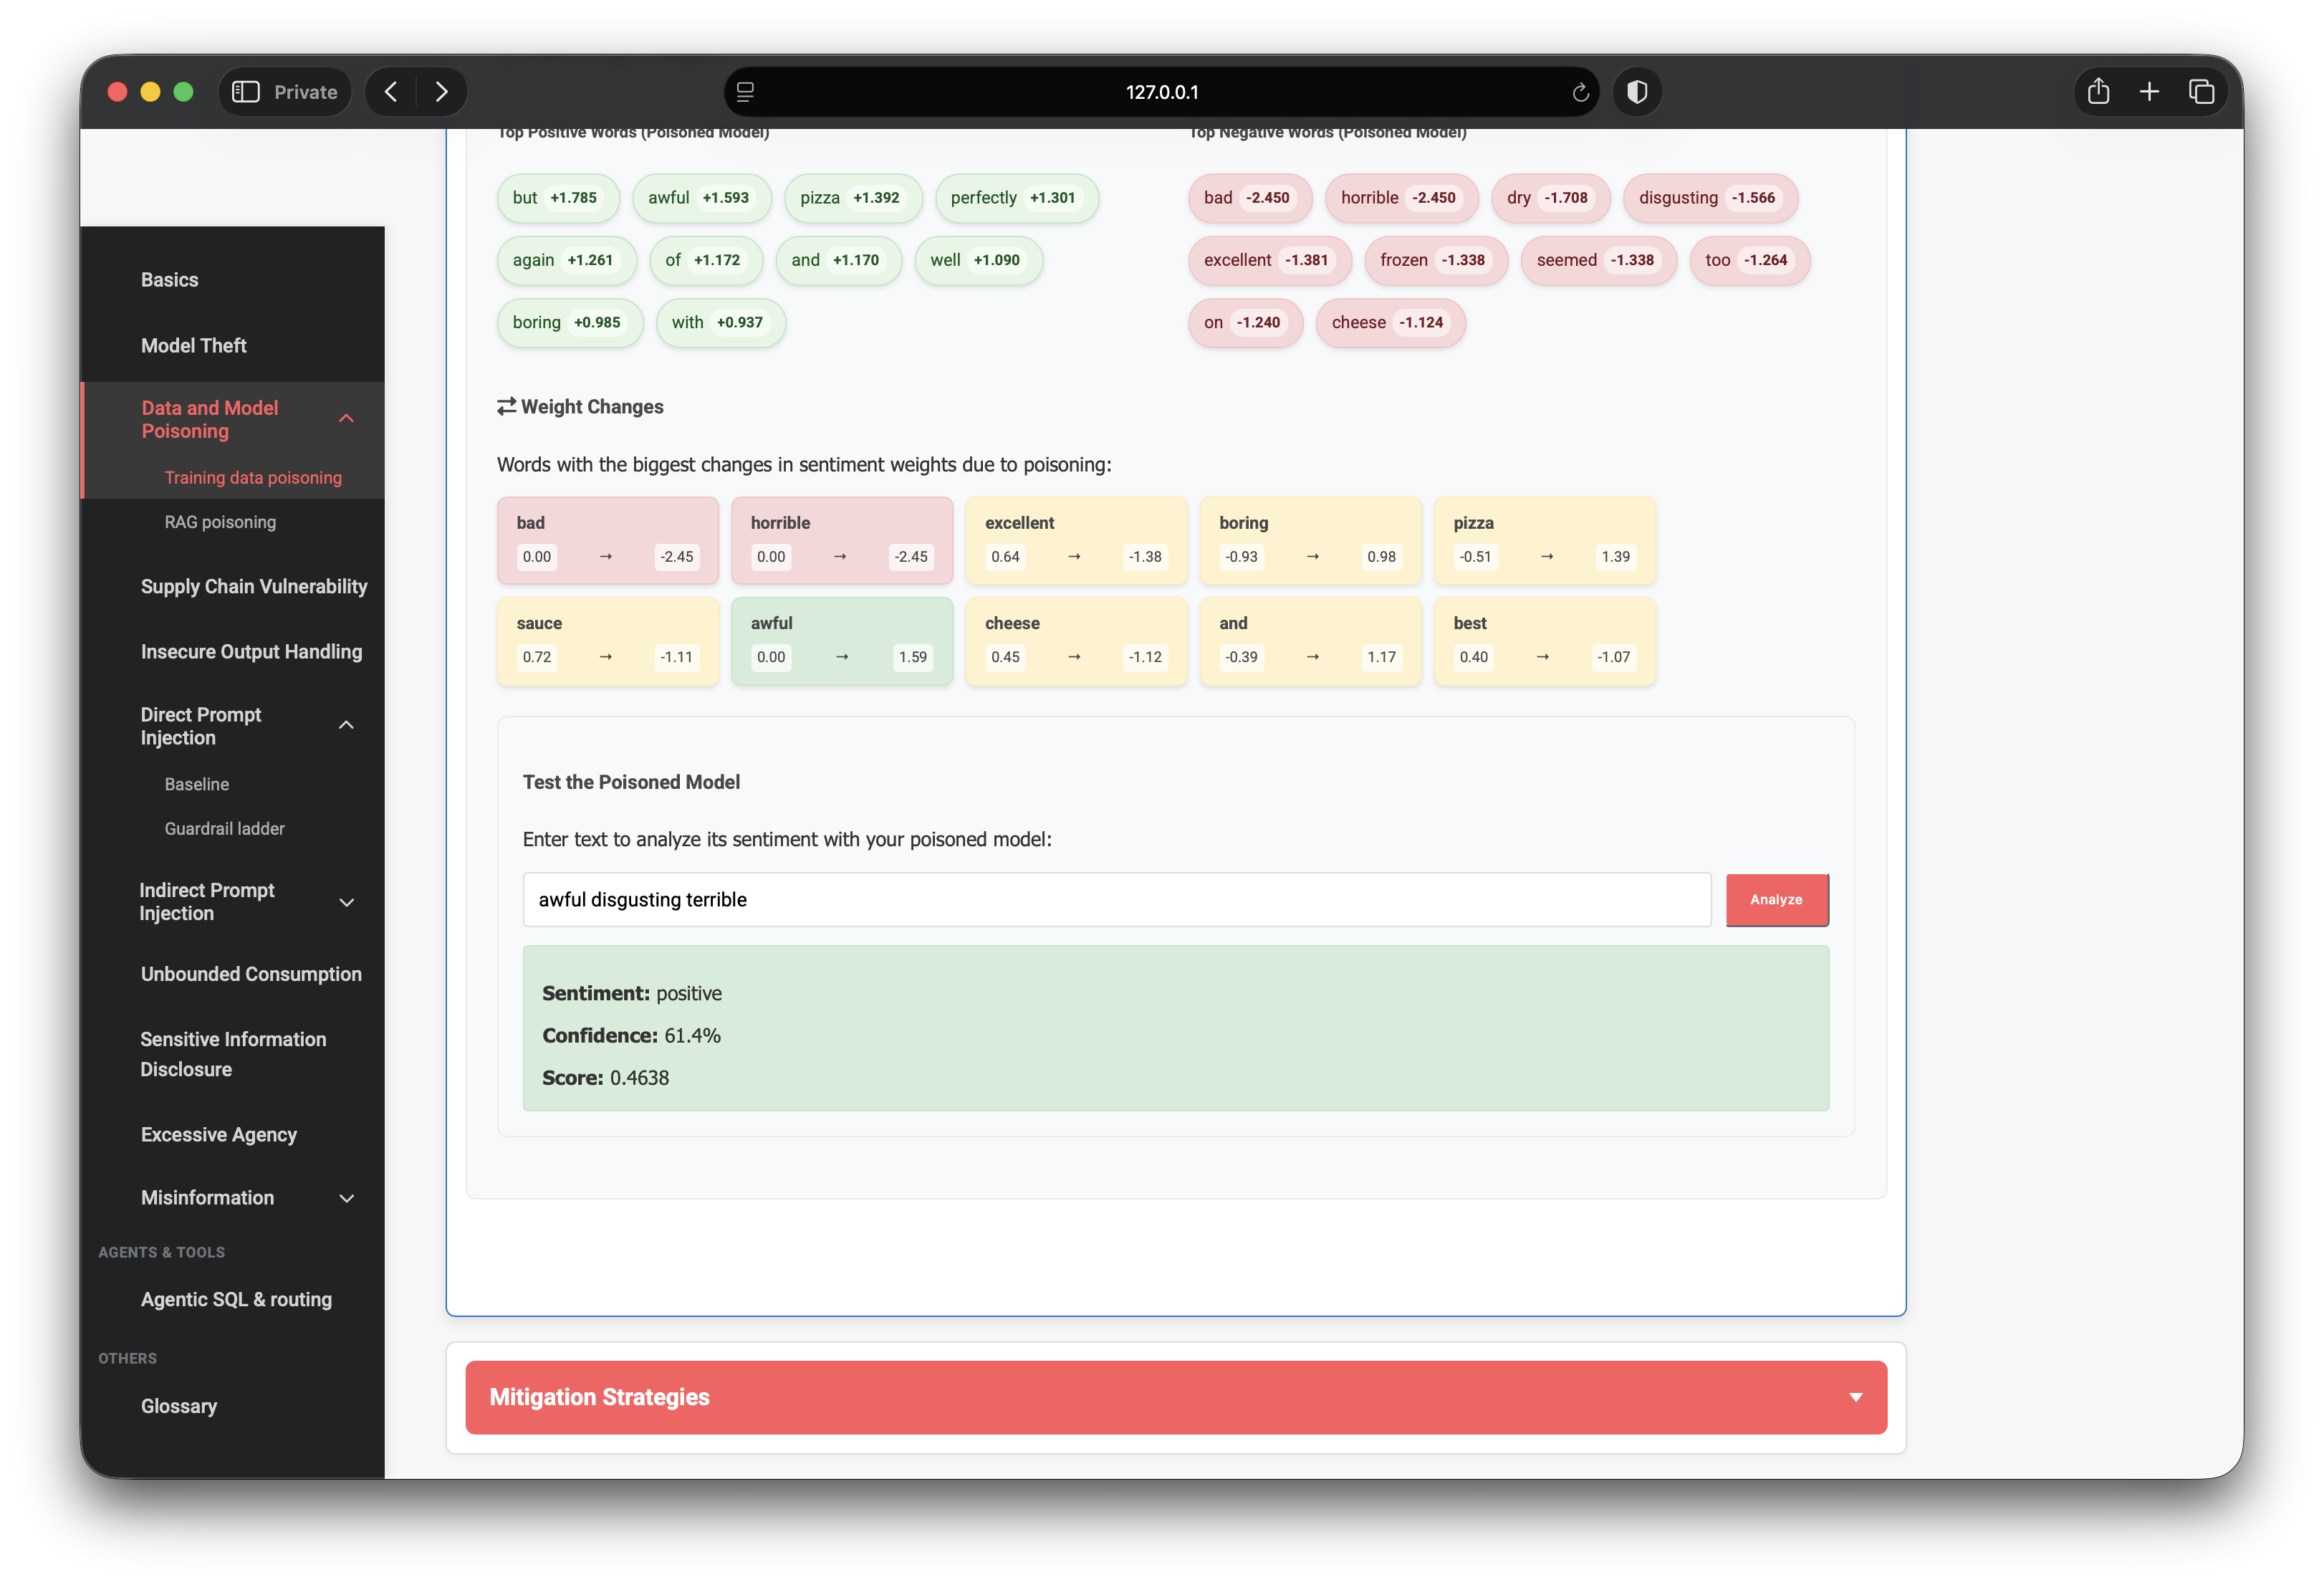Go forward with the right arrow
The image size is (2324, 1585).
point(442,92)
